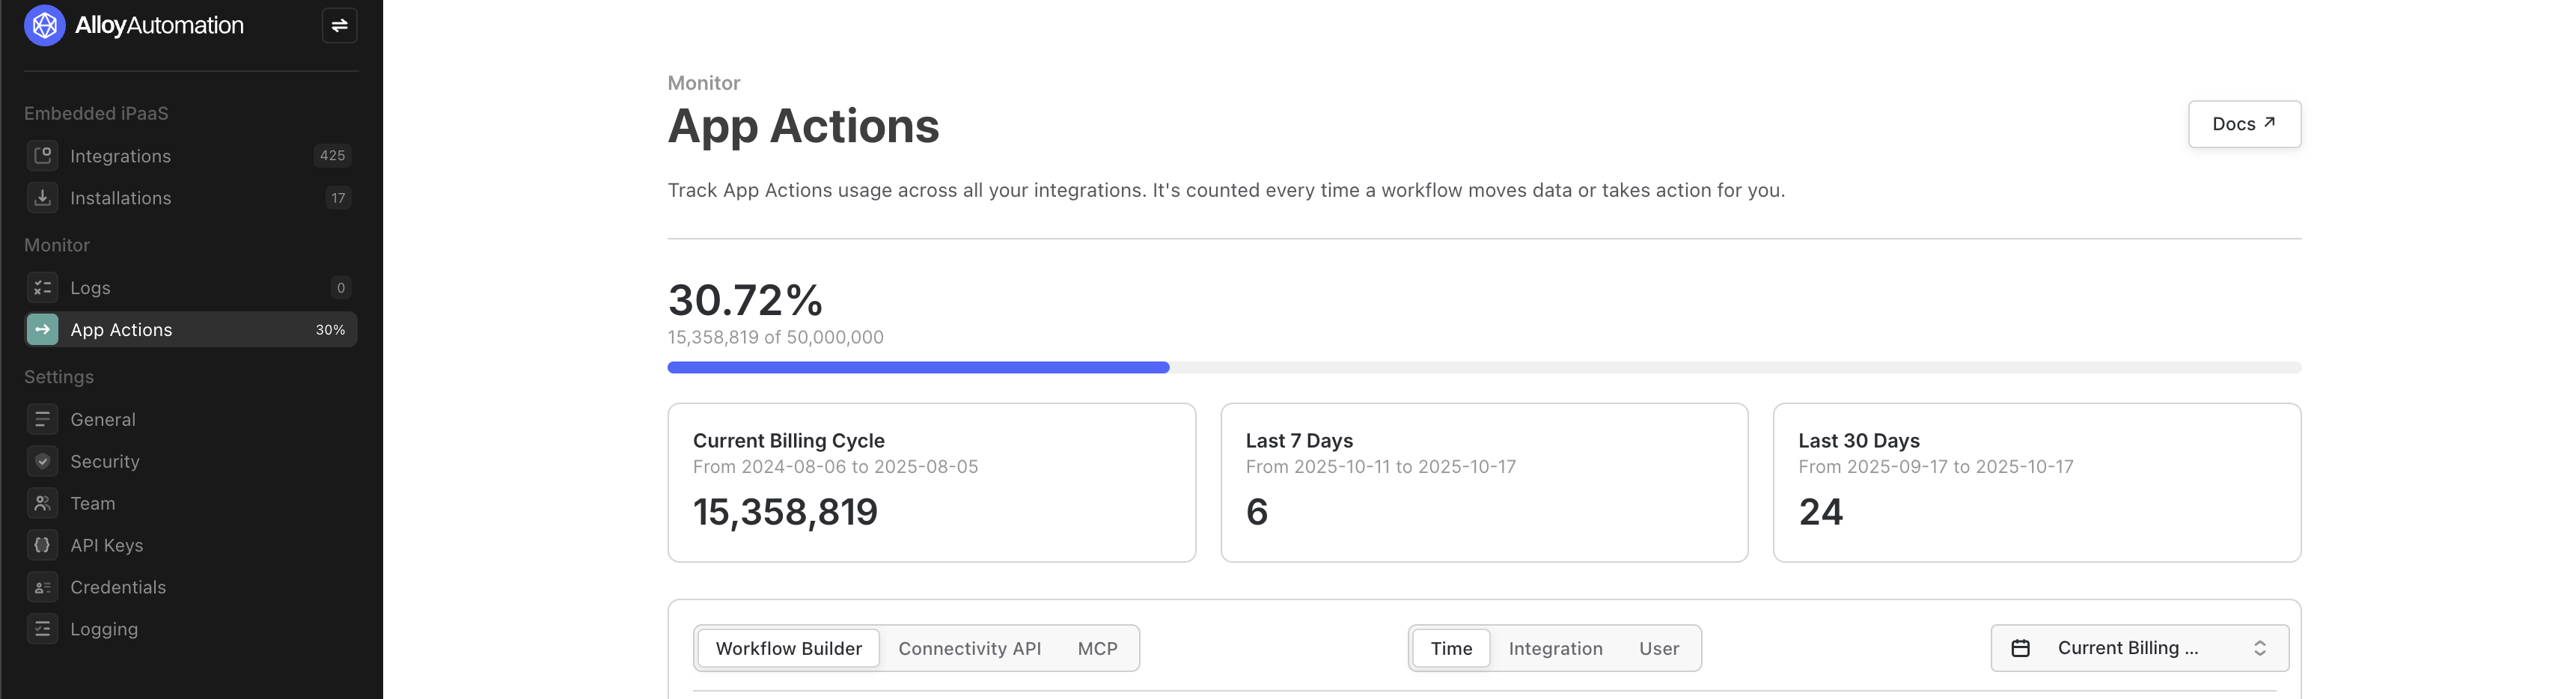Viewport: 2576px width, 699px height.
Task: Group usage by User
Action: pyautogui.click(x=1658, y=649)
